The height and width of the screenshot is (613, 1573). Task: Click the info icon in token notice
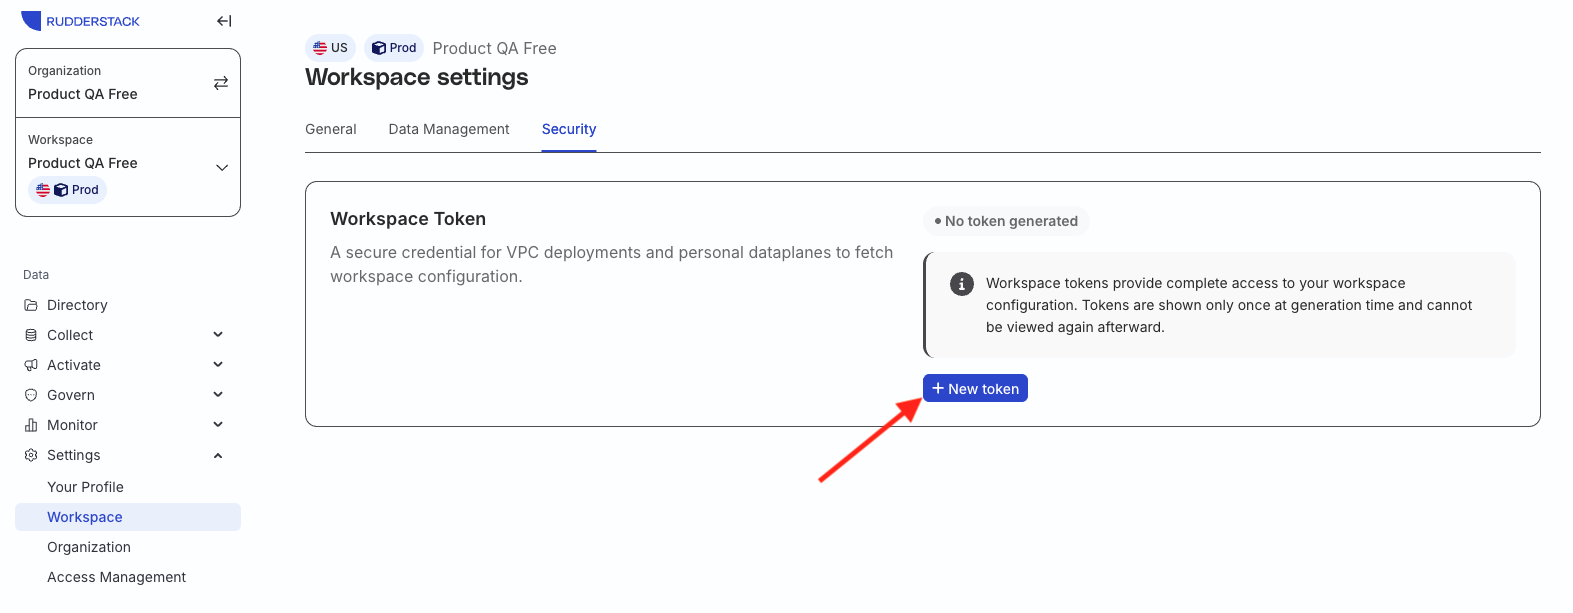pos(961,284)
